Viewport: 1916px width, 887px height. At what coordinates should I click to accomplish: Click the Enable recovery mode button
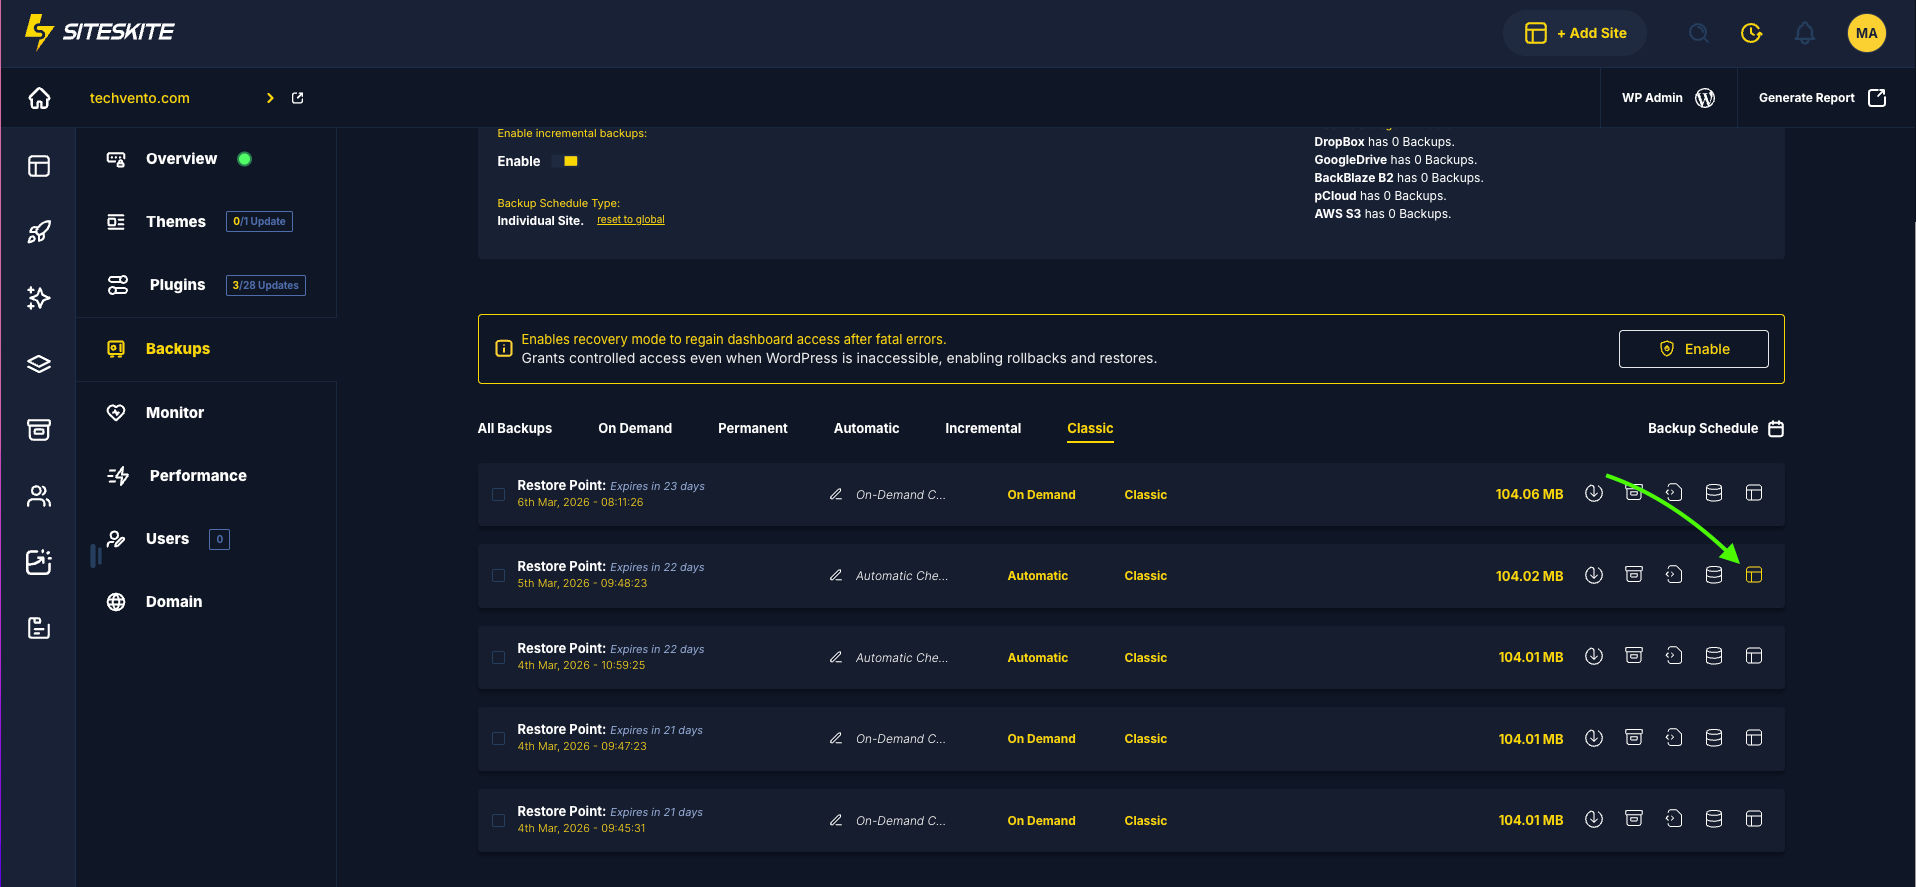tap(1693, 349)
